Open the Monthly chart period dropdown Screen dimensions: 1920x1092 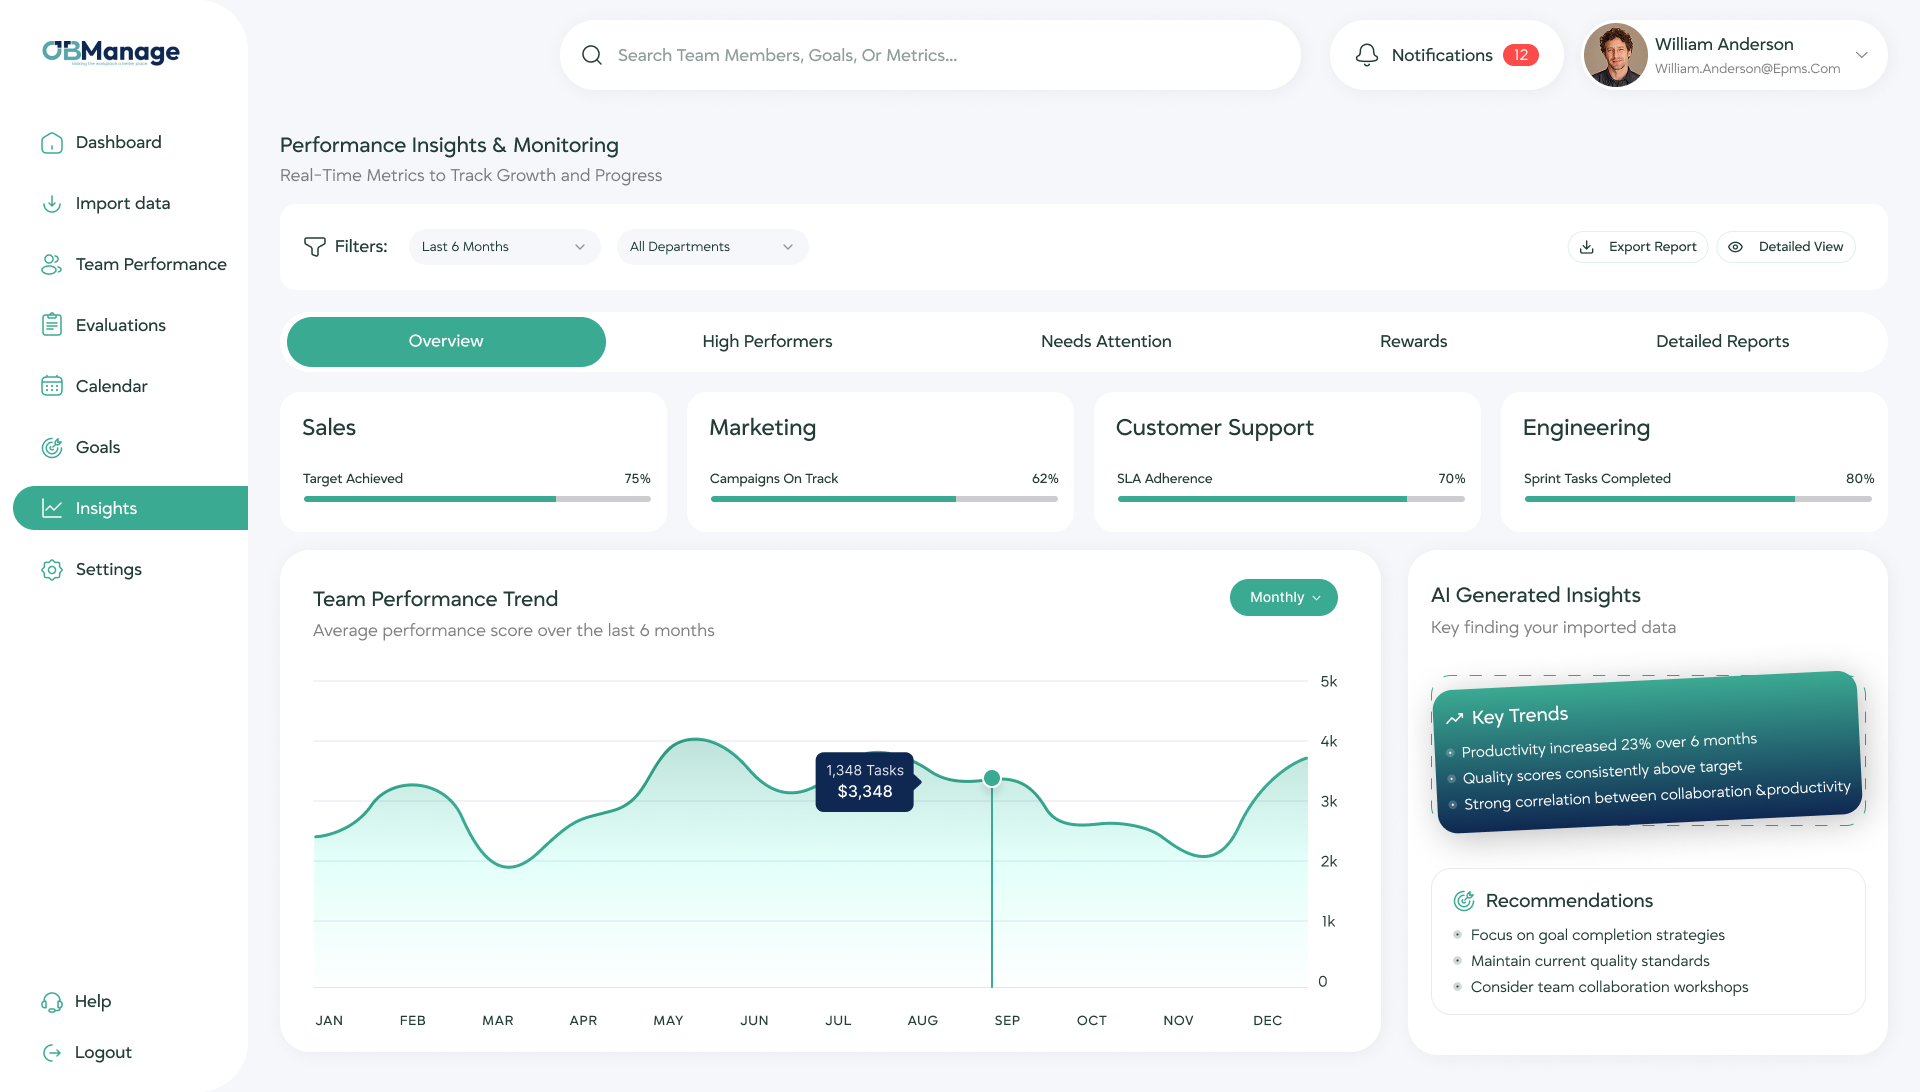click(x=1283, y=597)
